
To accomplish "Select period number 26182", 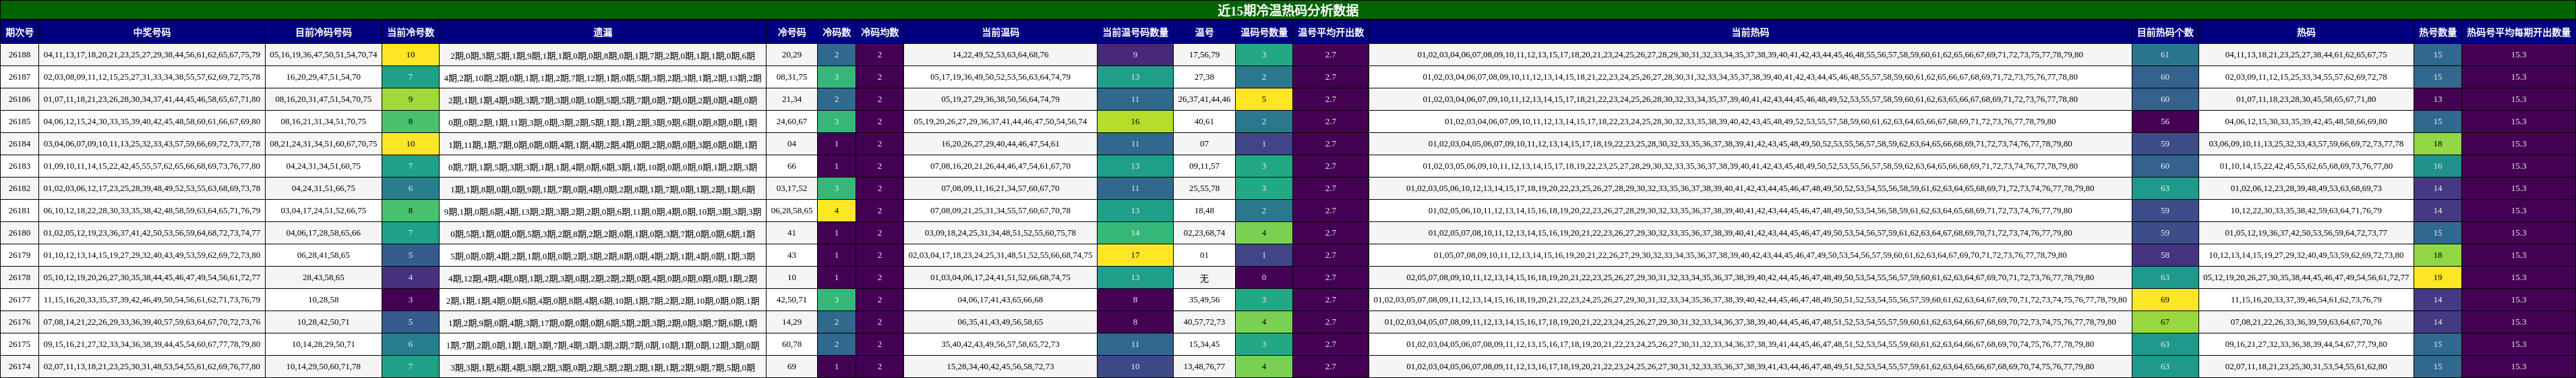I will 19,188.
